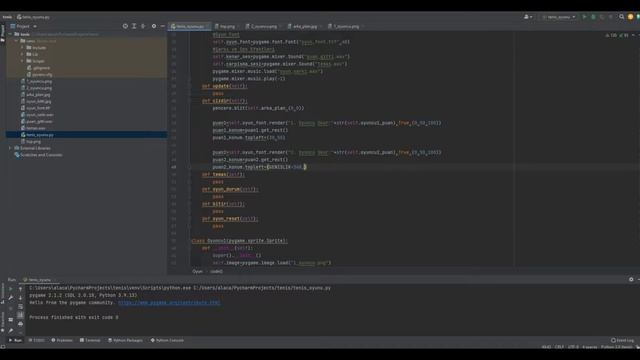The image size is (640, 360).
Task: Toggle scroll to end icon in Run console
Action: tap(20, 315)
